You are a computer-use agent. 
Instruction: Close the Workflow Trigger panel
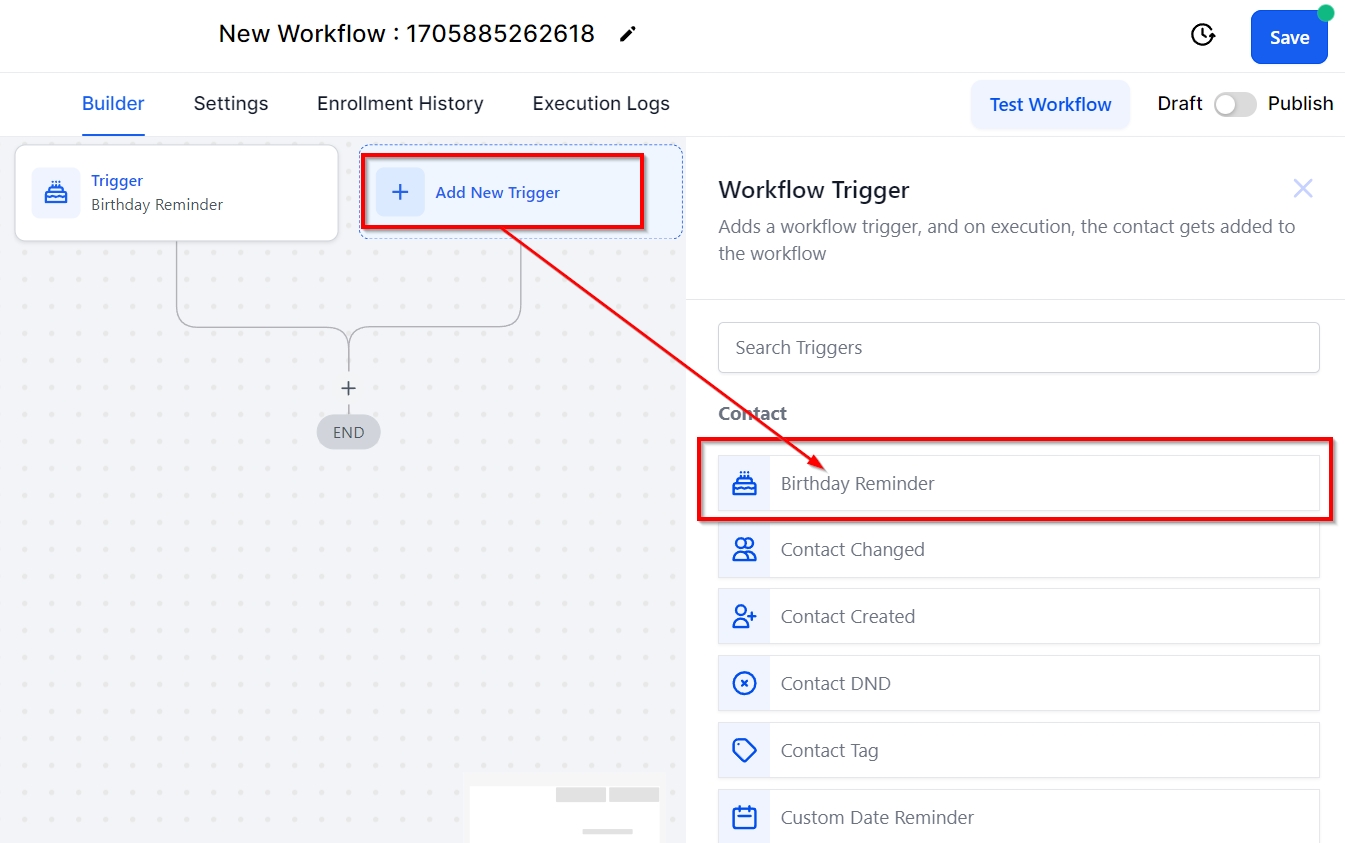[x=1302, y=188]
